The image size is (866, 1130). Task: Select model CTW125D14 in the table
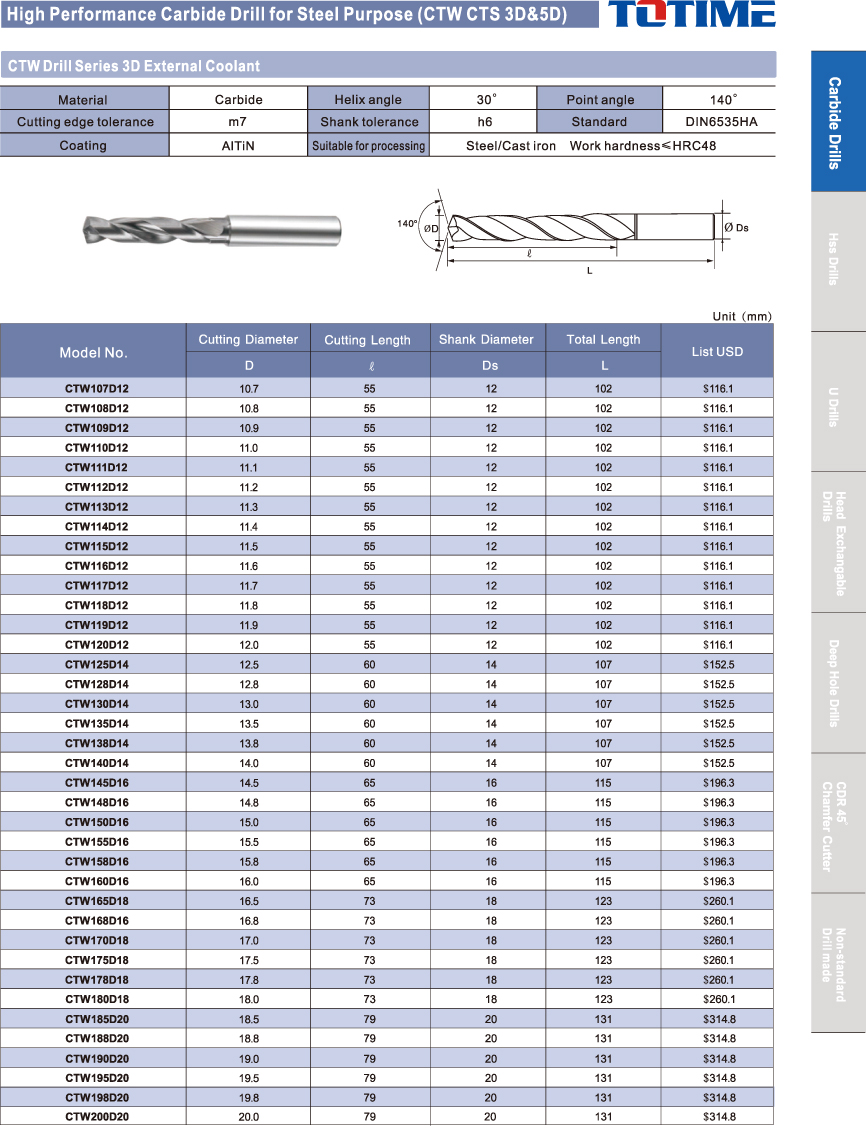click(x=97, y=665)
